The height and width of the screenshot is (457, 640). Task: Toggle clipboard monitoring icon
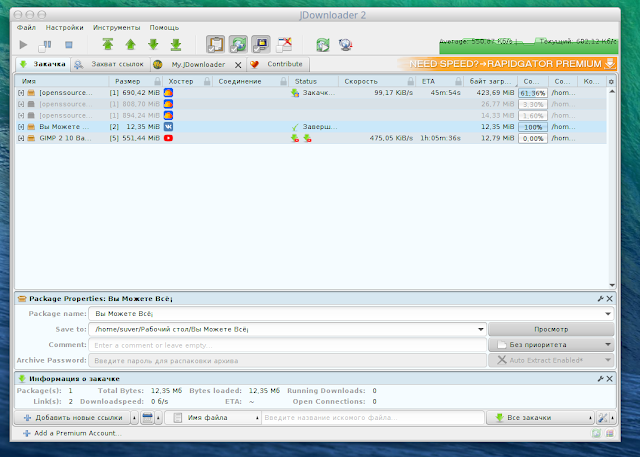click(216, 44)
